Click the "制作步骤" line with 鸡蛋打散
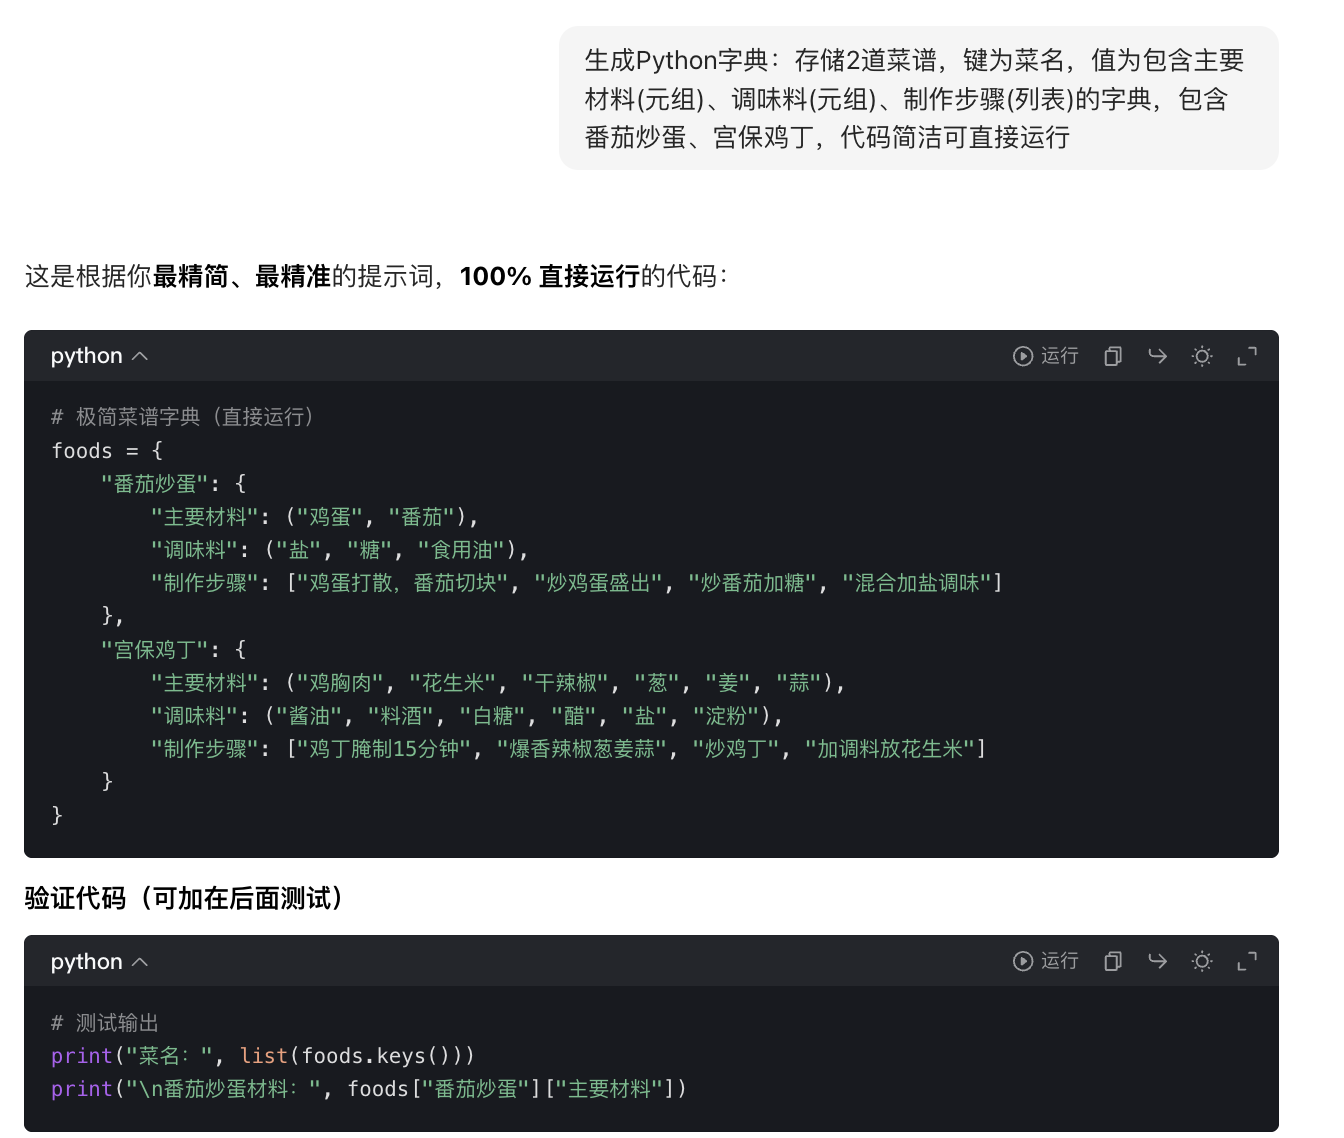1344x1138 pixels. pyautogui.click(x=576, y=583)
